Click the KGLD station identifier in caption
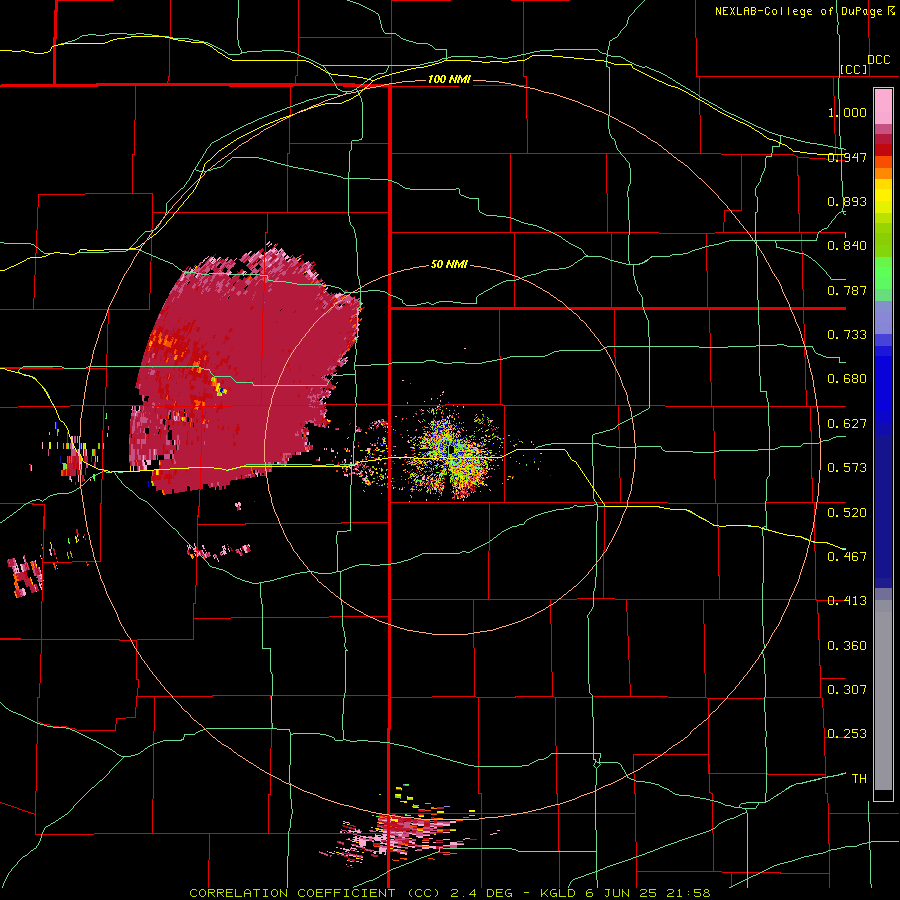 coord(558,893)
